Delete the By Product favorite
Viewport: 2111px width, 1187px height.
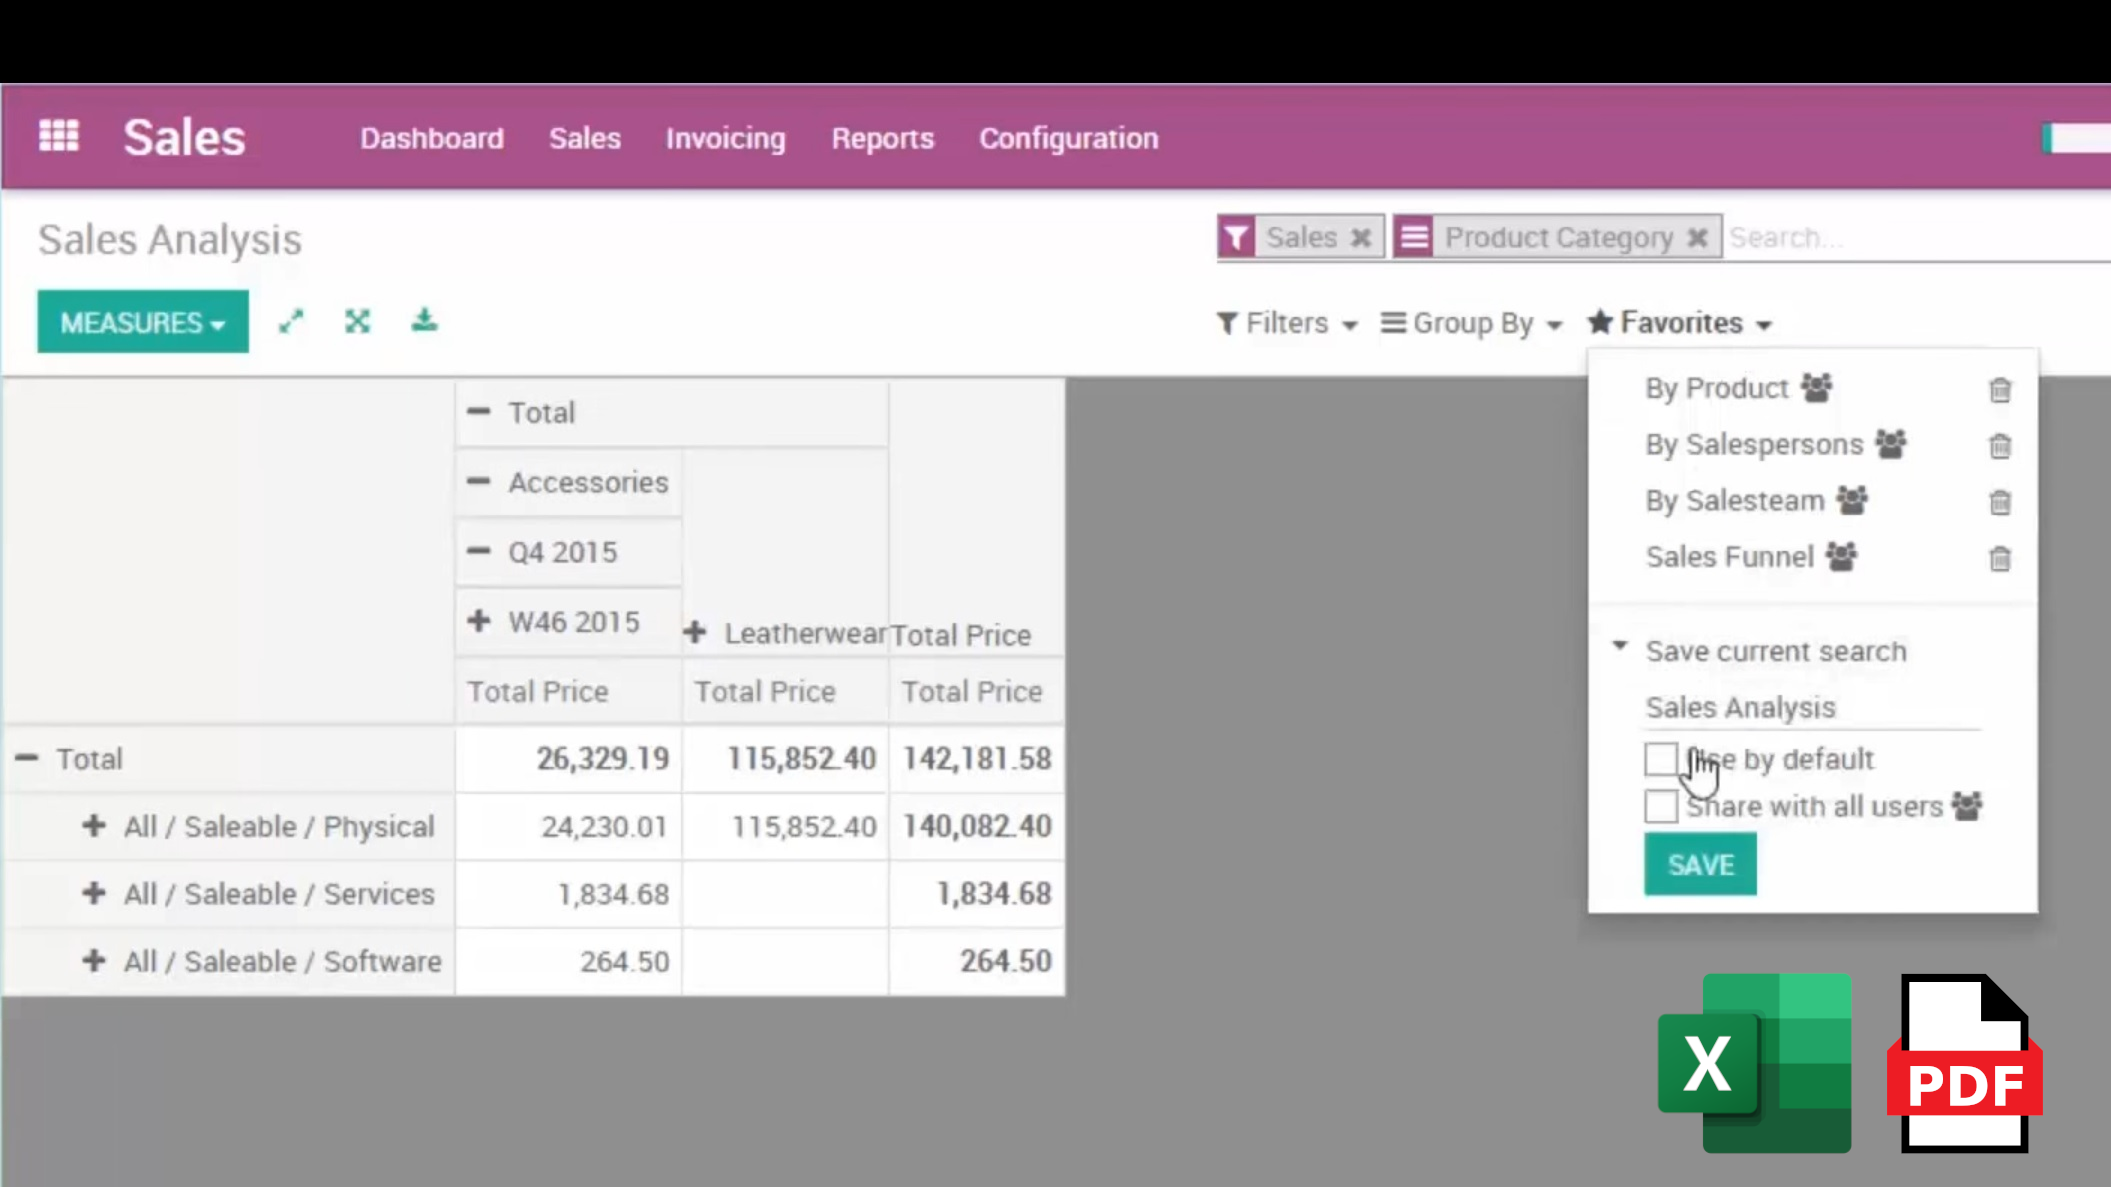[x=1999, y=390]
